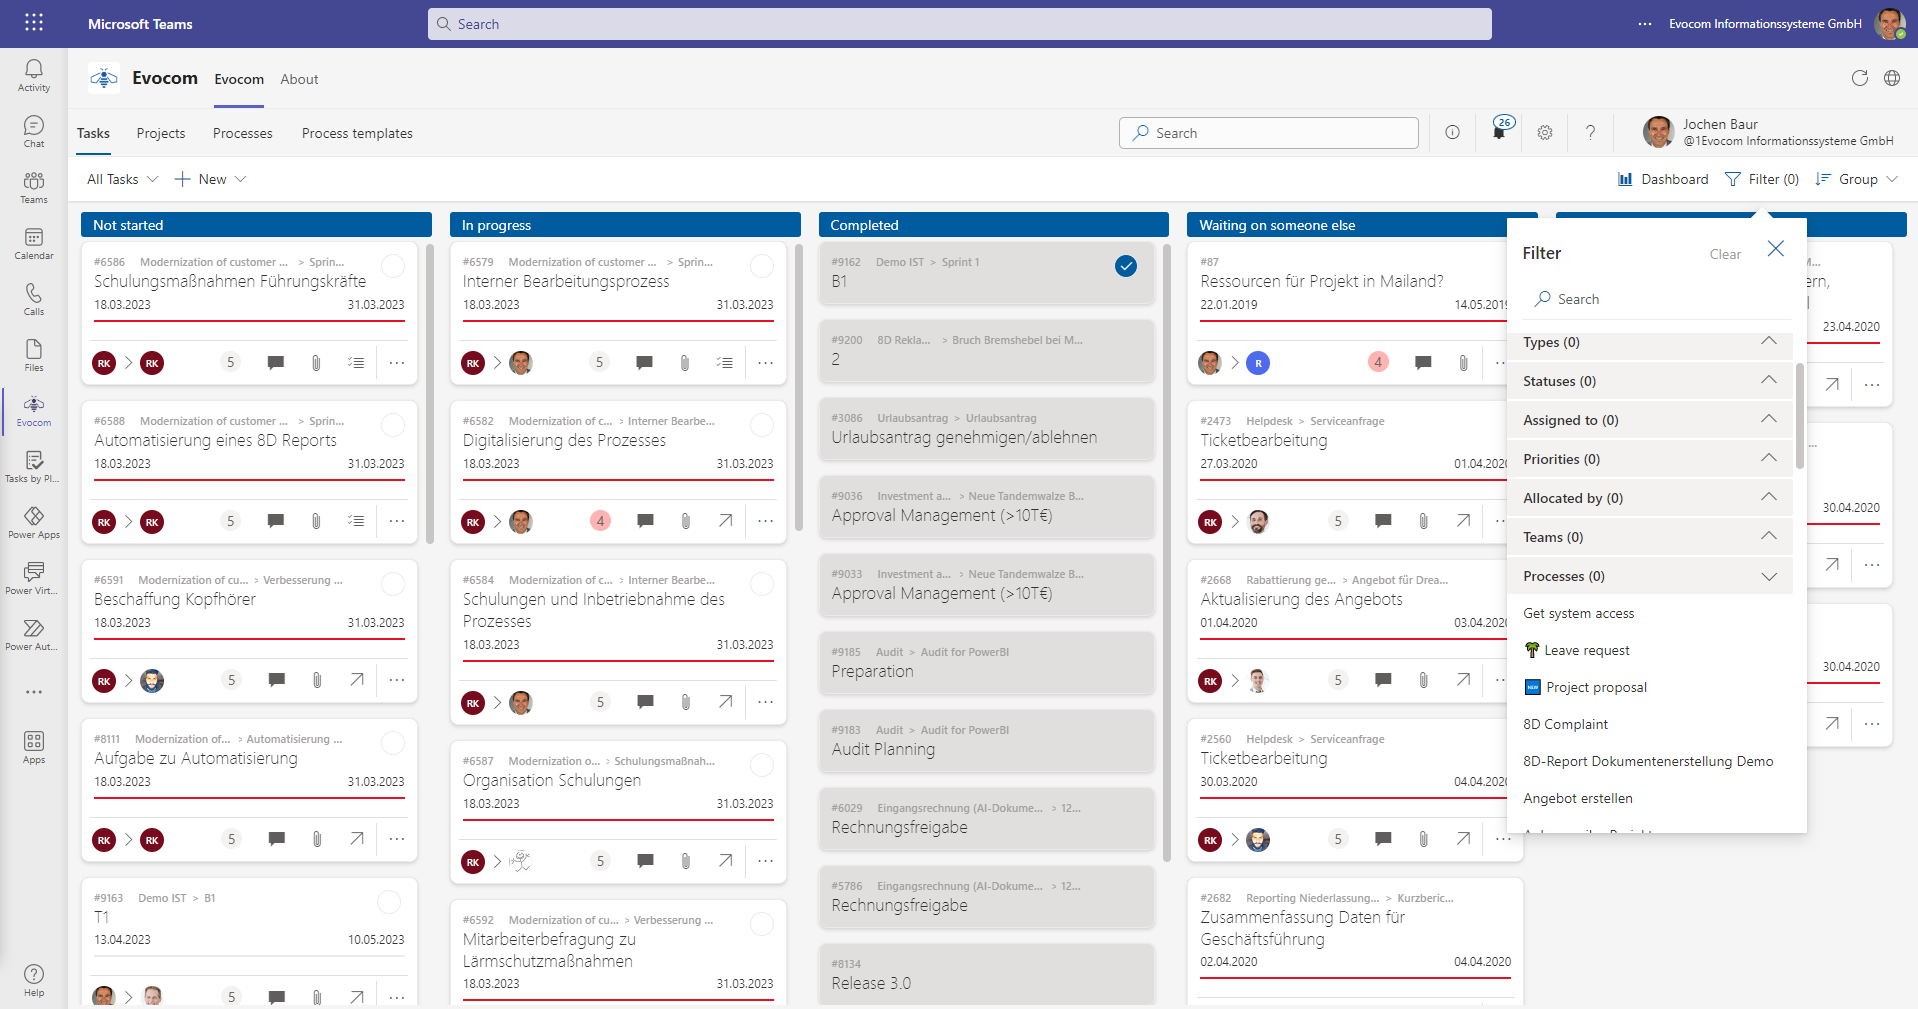Collapse the Statuses filter section

(1769, 381)
